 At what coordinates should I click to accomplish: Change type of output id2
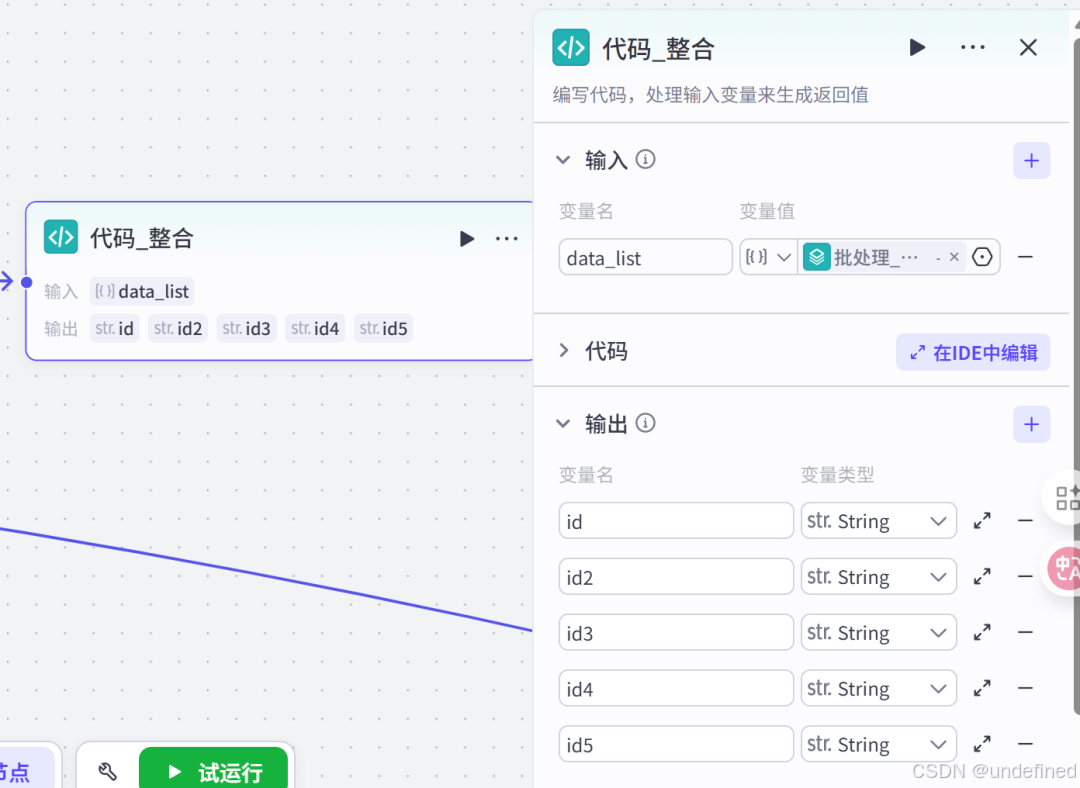[x=878, y=577]
